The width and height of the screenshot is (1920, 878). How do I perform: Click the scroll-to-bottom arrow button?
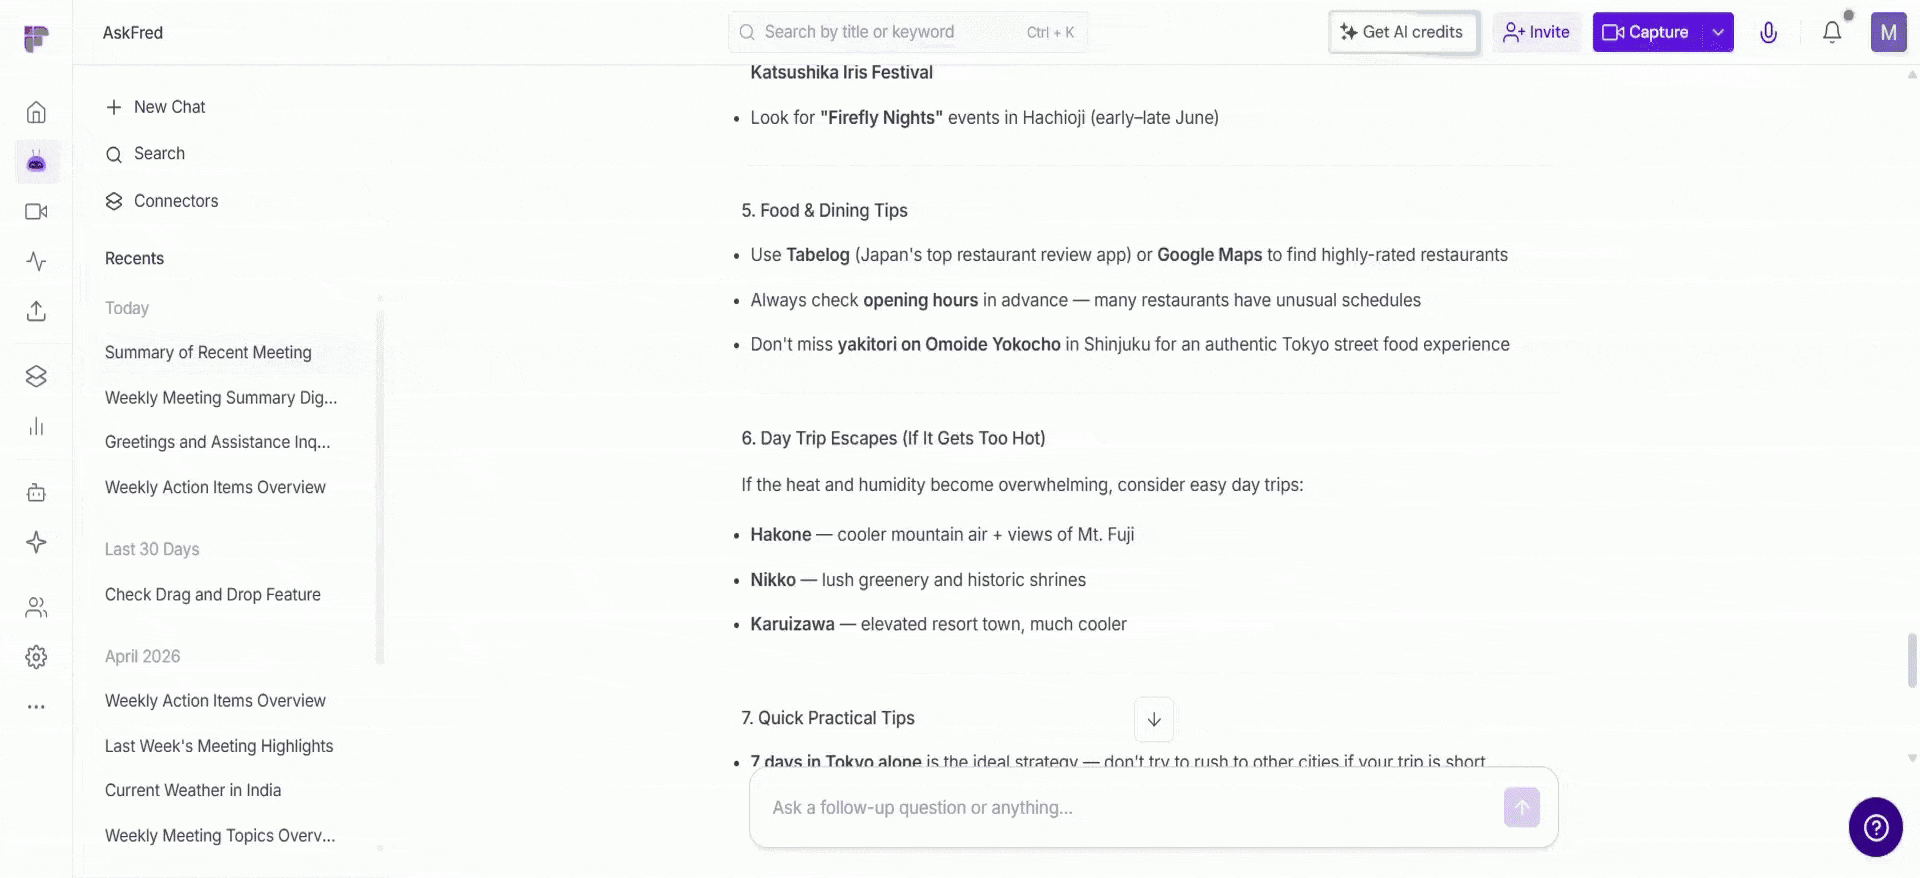tap(1154, 719)
